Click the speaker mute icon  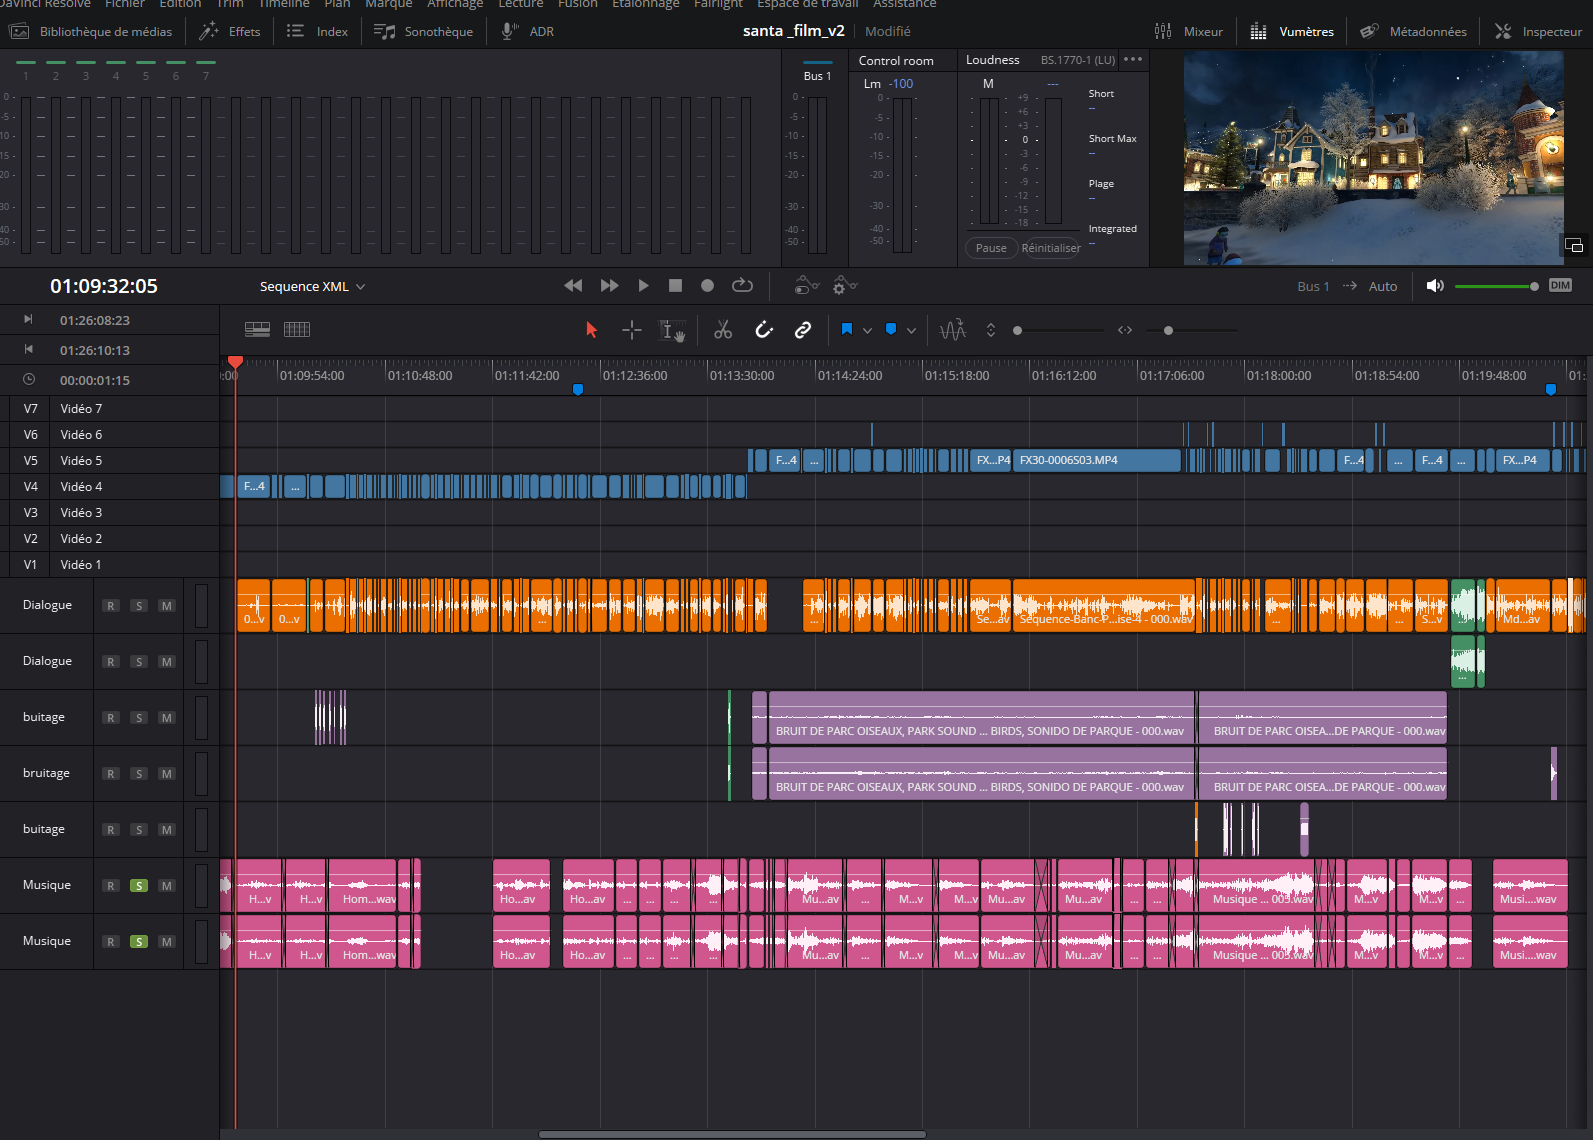click(x=1435, y=286)
